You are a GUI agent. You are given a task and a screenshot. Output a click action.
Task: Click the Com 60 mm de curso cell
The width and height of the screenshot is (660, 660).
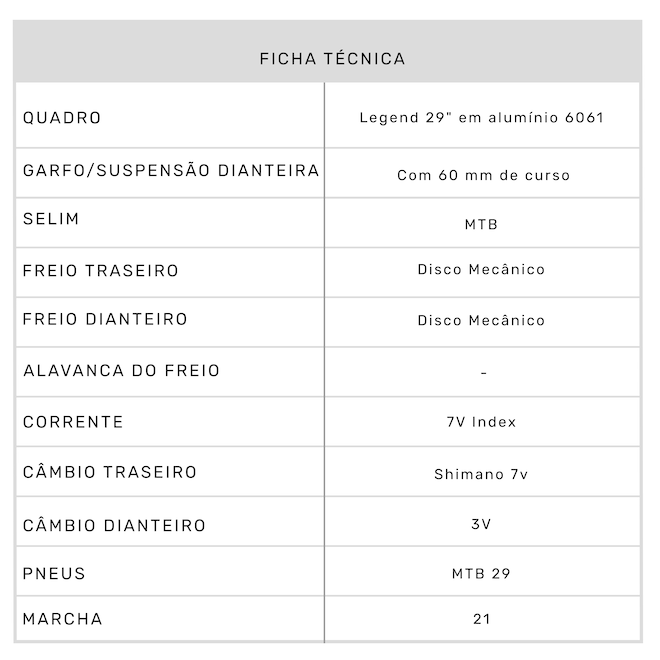click(x=483, y=175)
